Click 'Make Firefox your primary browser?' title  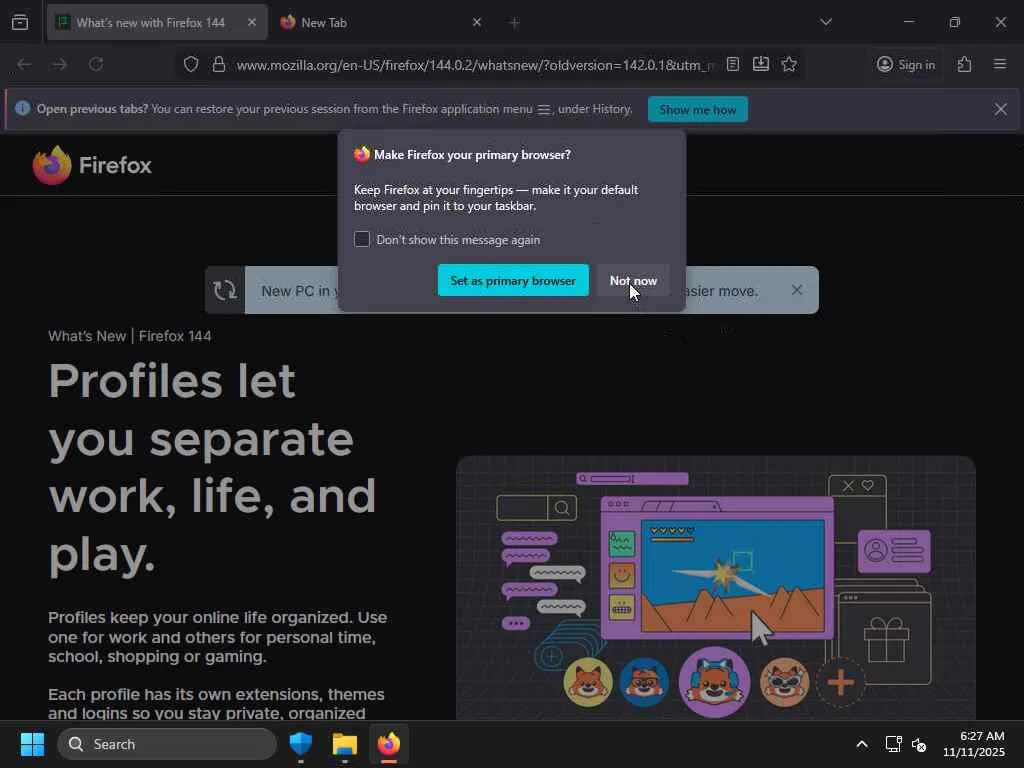[472, 155]
